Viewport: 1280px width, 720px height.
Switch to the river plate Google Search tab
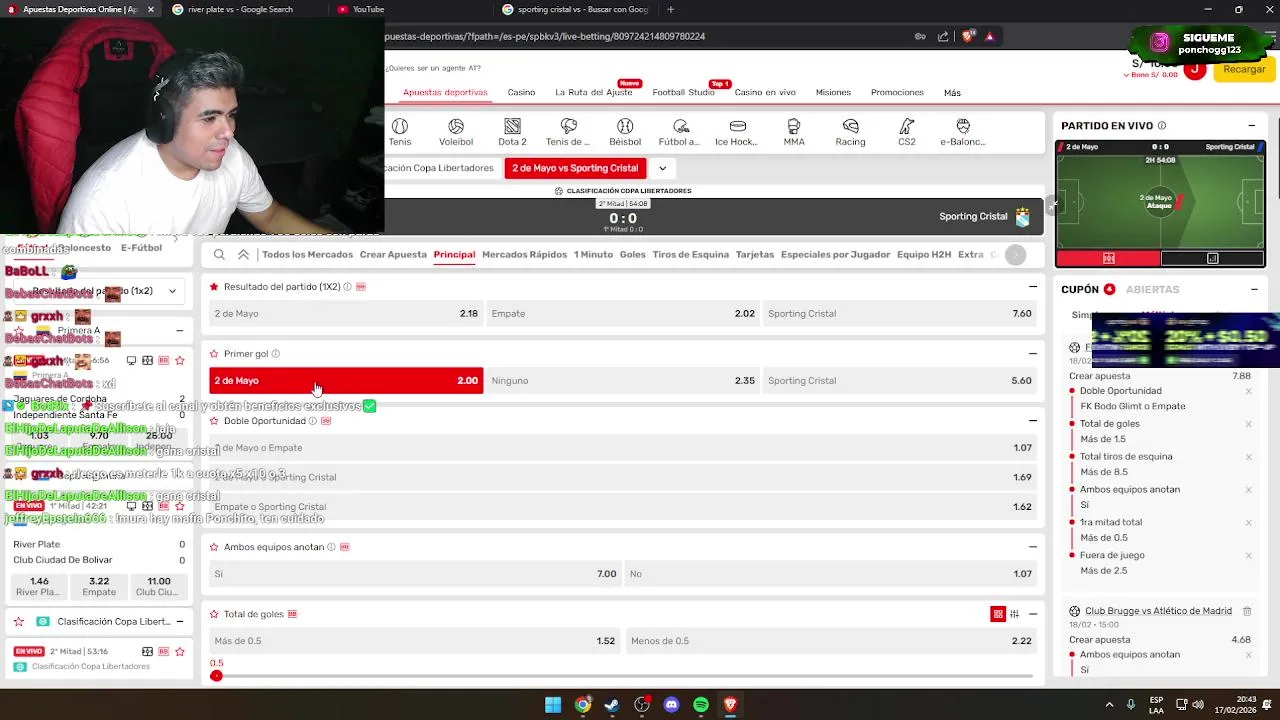(240, 9)
